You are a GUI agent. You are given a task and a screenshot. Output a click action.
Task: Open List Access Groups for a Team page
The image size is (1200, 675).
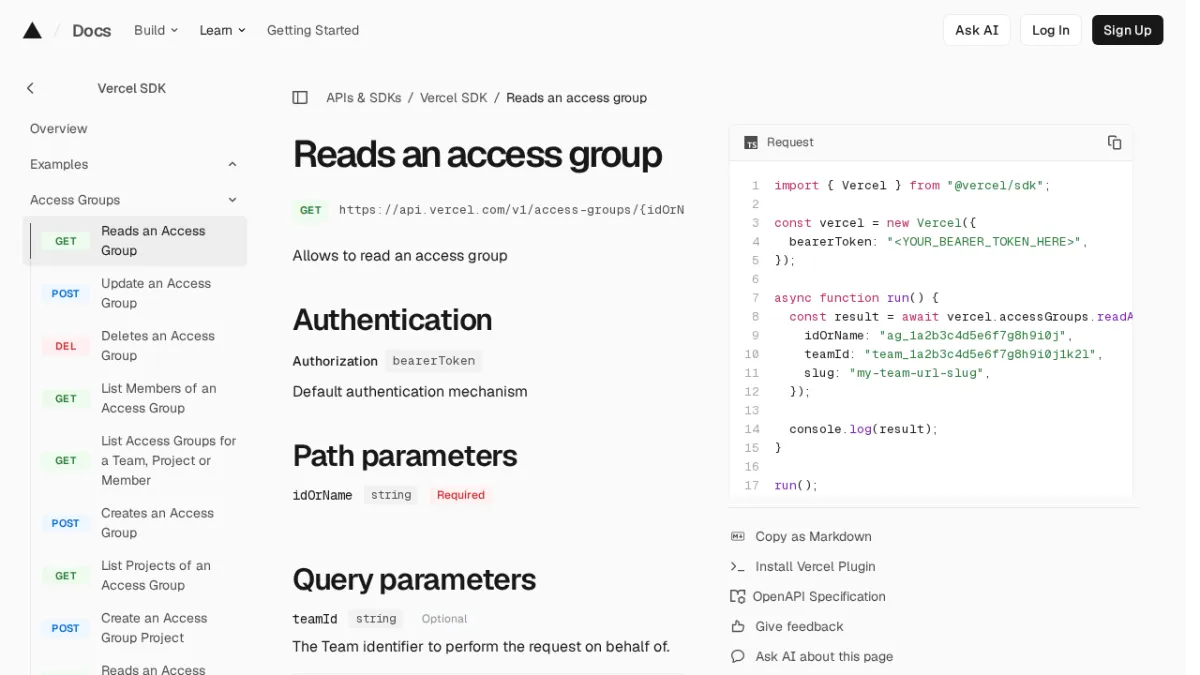(x=169, y=460)
